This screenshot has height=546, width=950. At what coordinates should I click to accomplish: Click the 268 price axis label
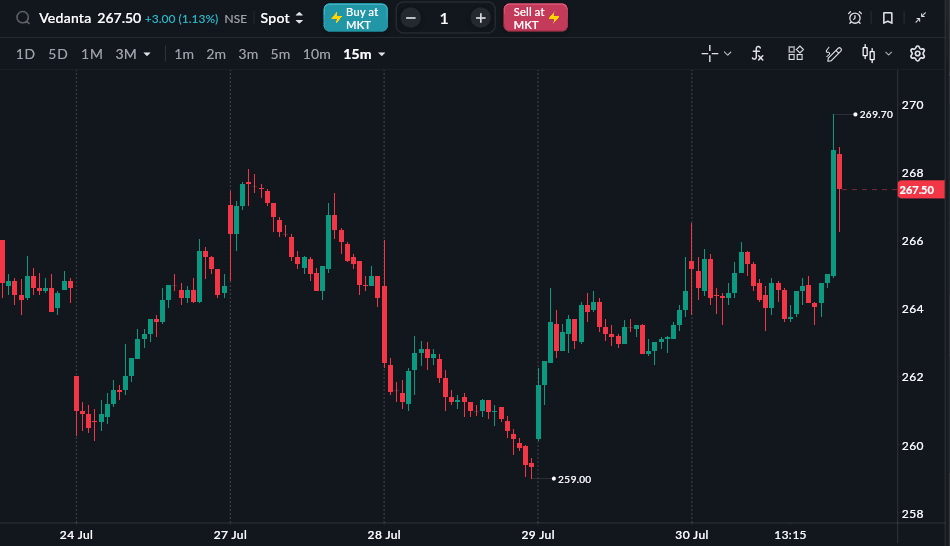point(912,173)
